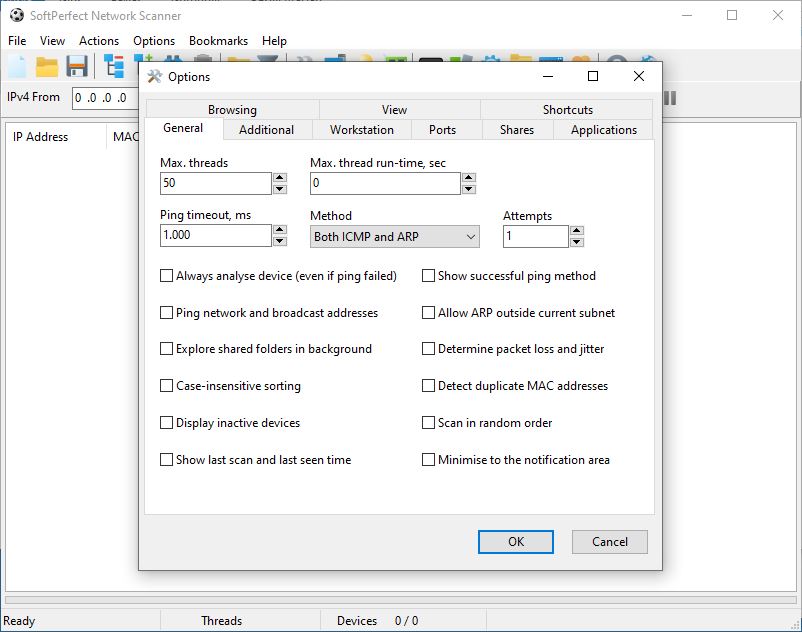This screenshot has width=802, height=632.
Task: Open the Bookmarks menu
Action: (218, 41)
